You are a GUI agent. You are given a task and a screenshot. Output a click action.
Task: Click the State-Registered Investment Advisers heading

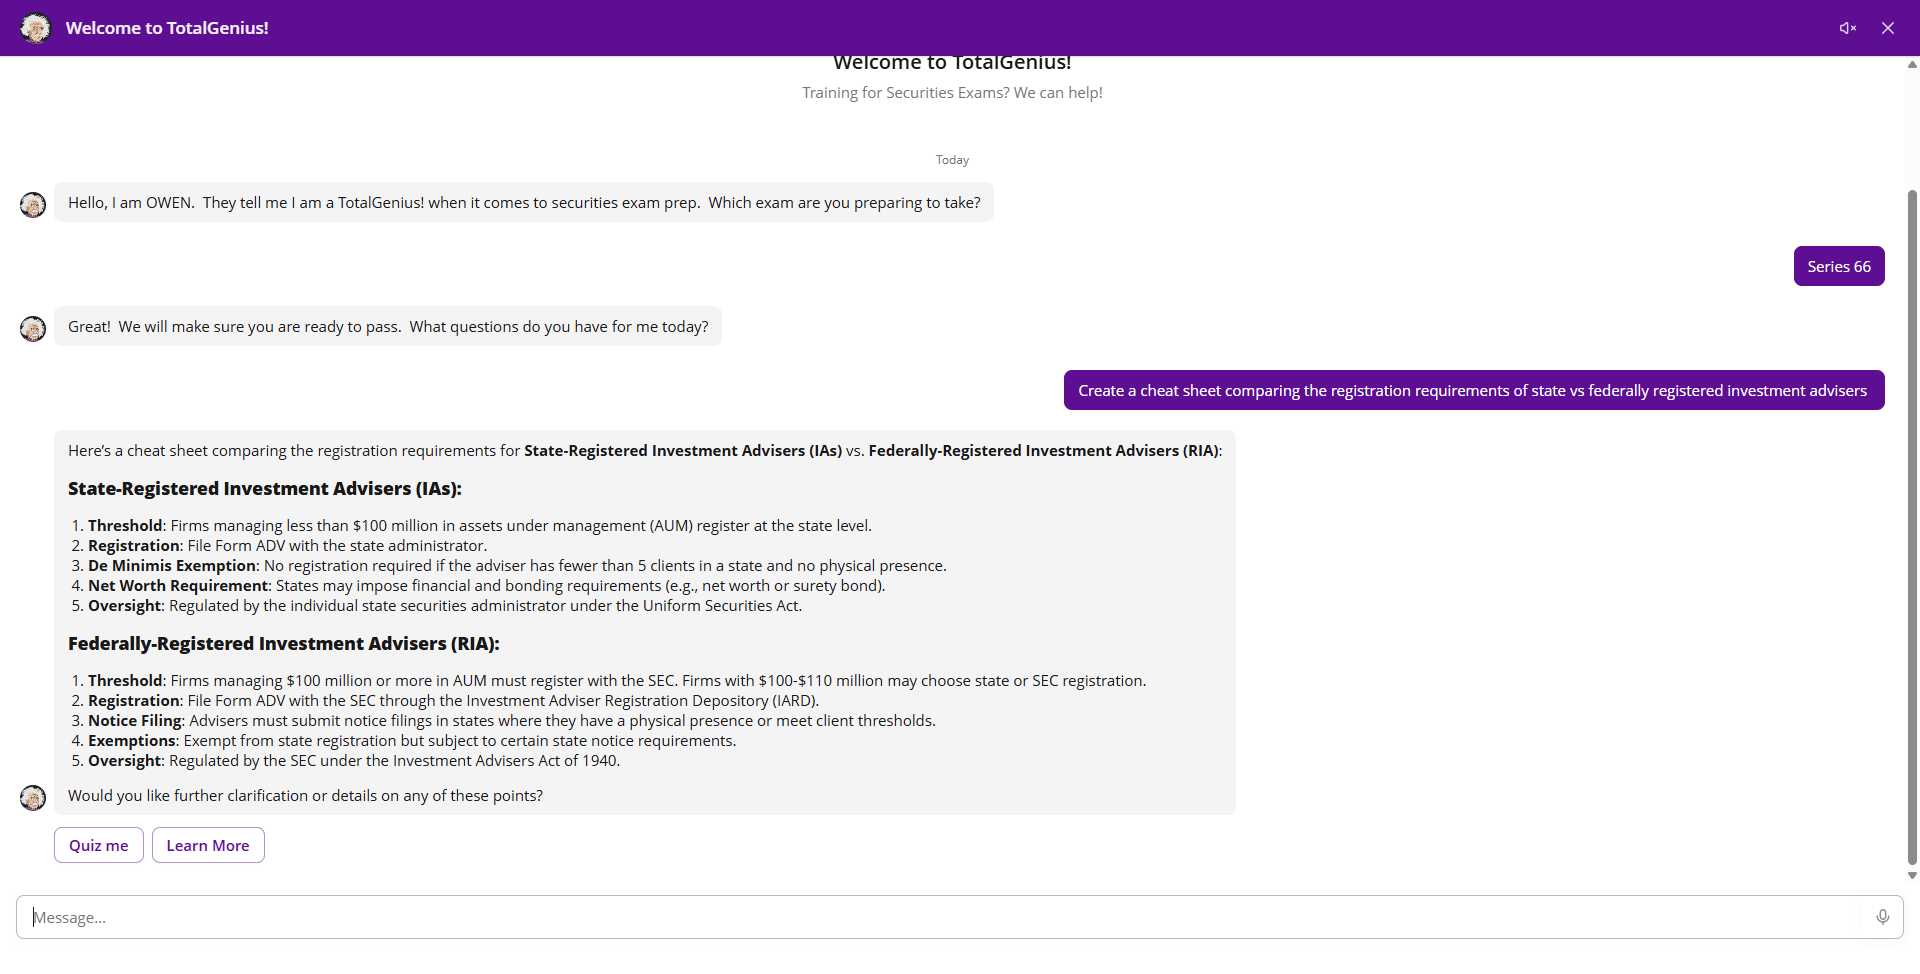click(x=265, y=489)
